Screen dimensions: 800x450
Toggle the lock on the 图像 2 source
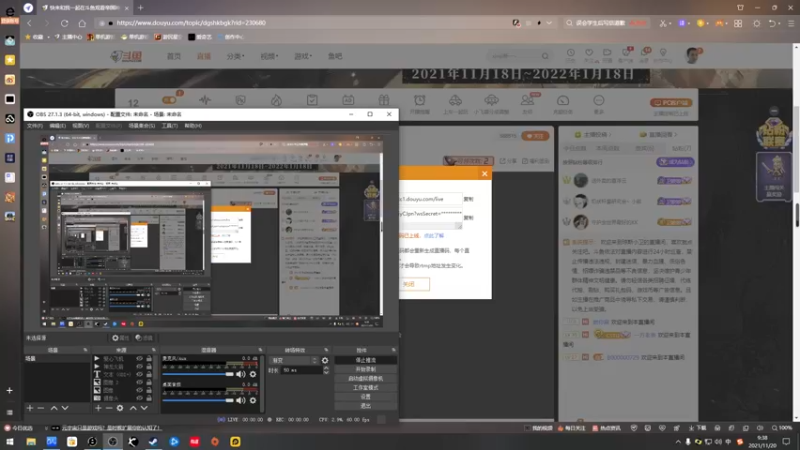pos(149,382)
